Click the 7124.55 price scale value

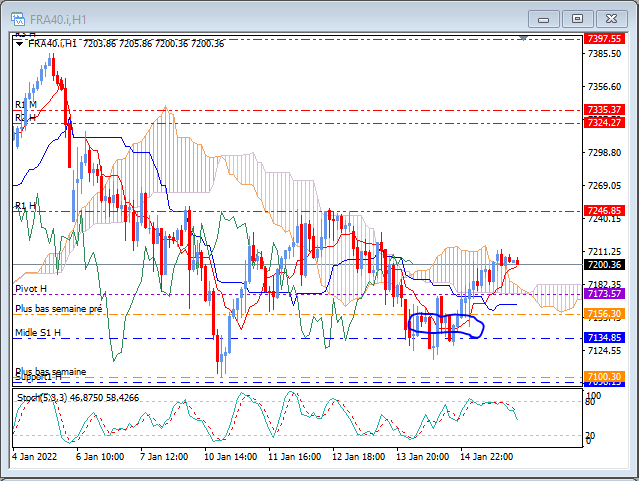coord(604,351)
